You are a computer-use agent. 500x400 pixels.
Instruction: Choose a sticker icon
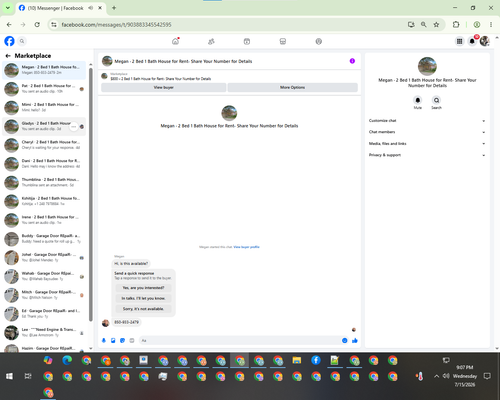click(122, 340)
